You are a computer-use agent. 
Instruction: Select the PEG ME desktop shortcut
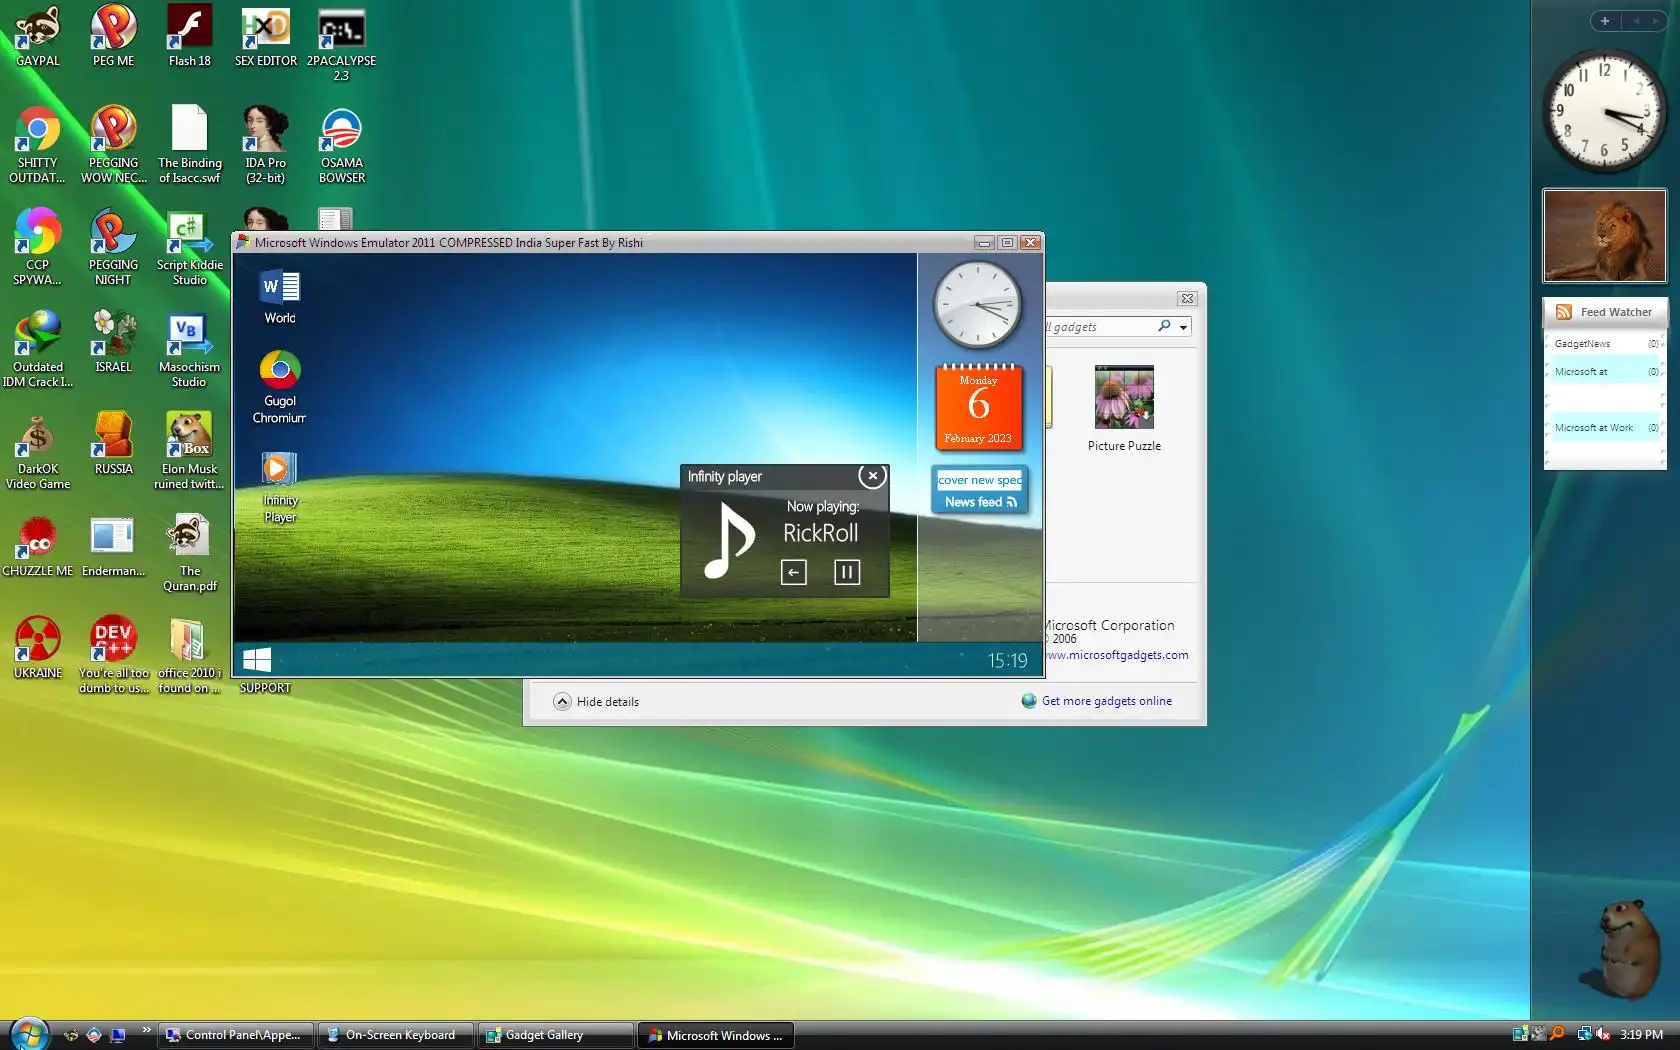click(113, 36)
